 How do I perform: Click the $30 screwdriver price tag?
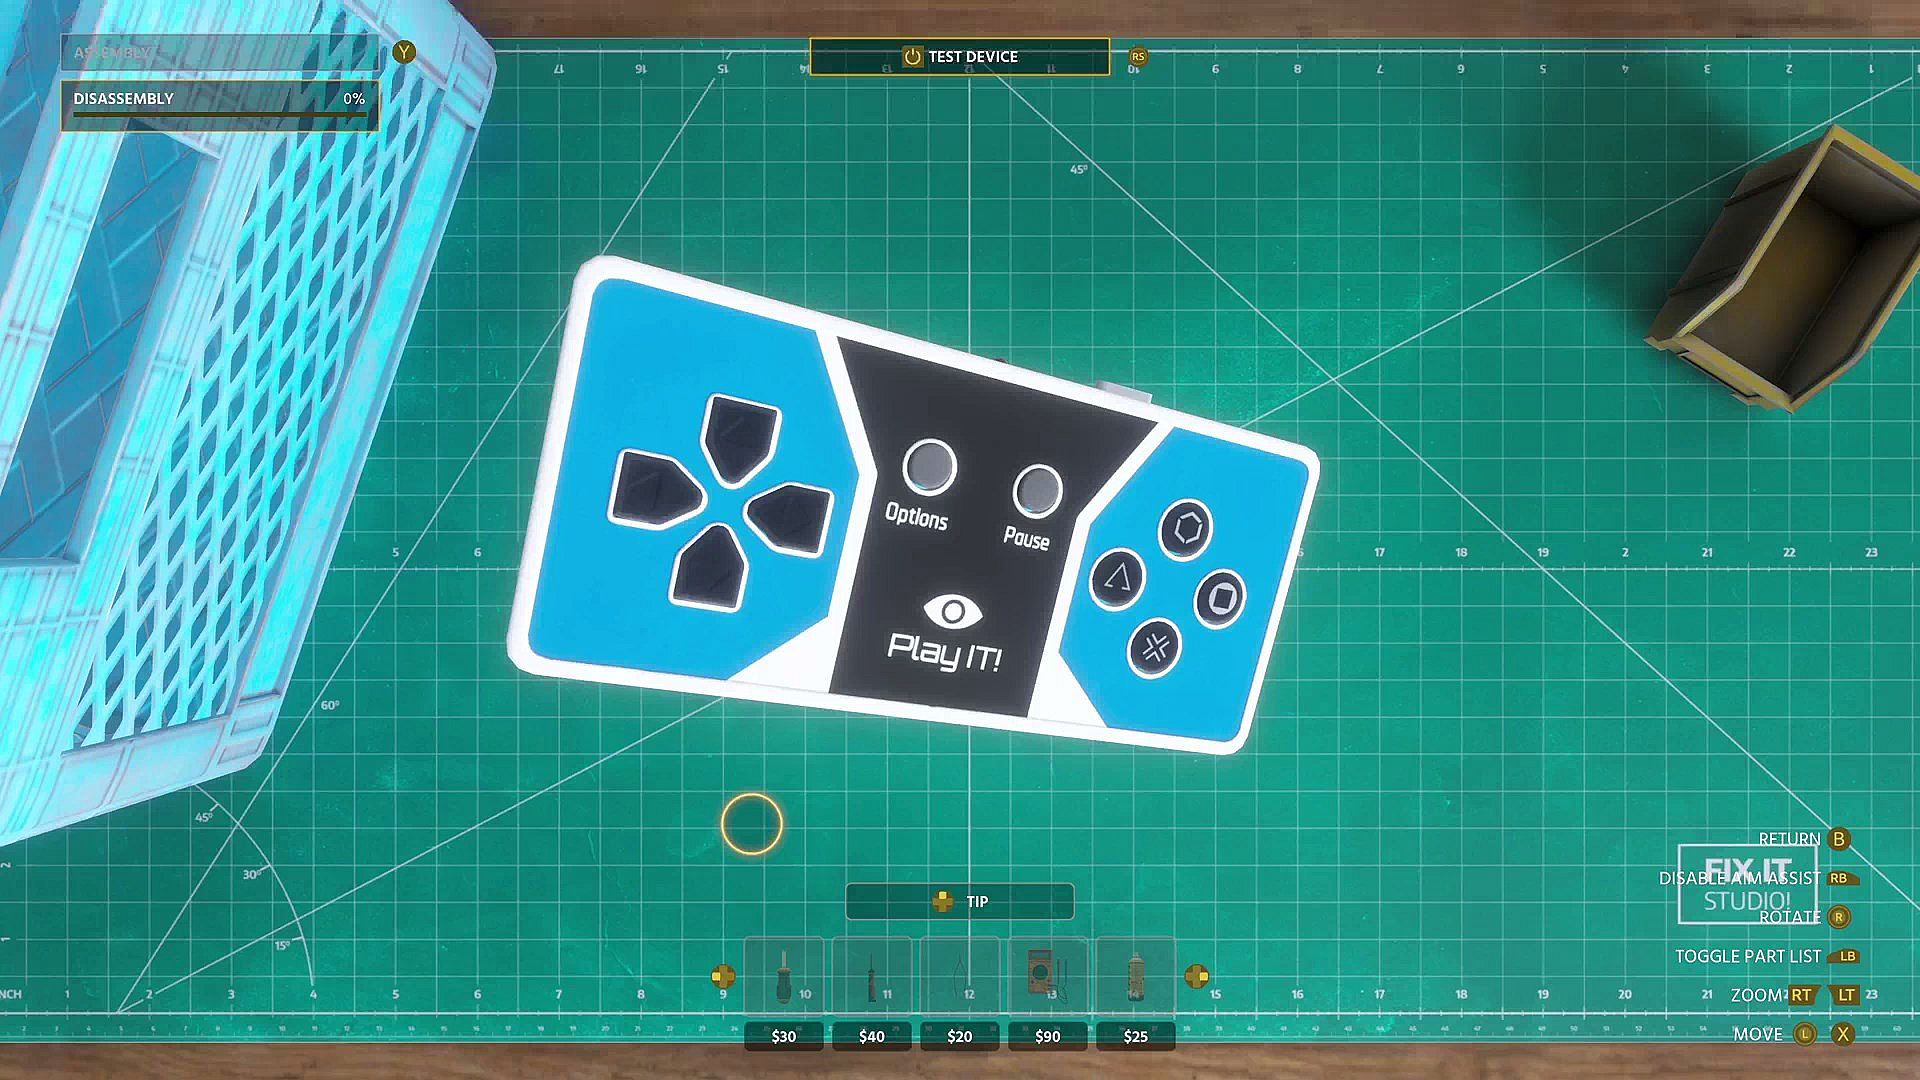[x=784, y=1036]
